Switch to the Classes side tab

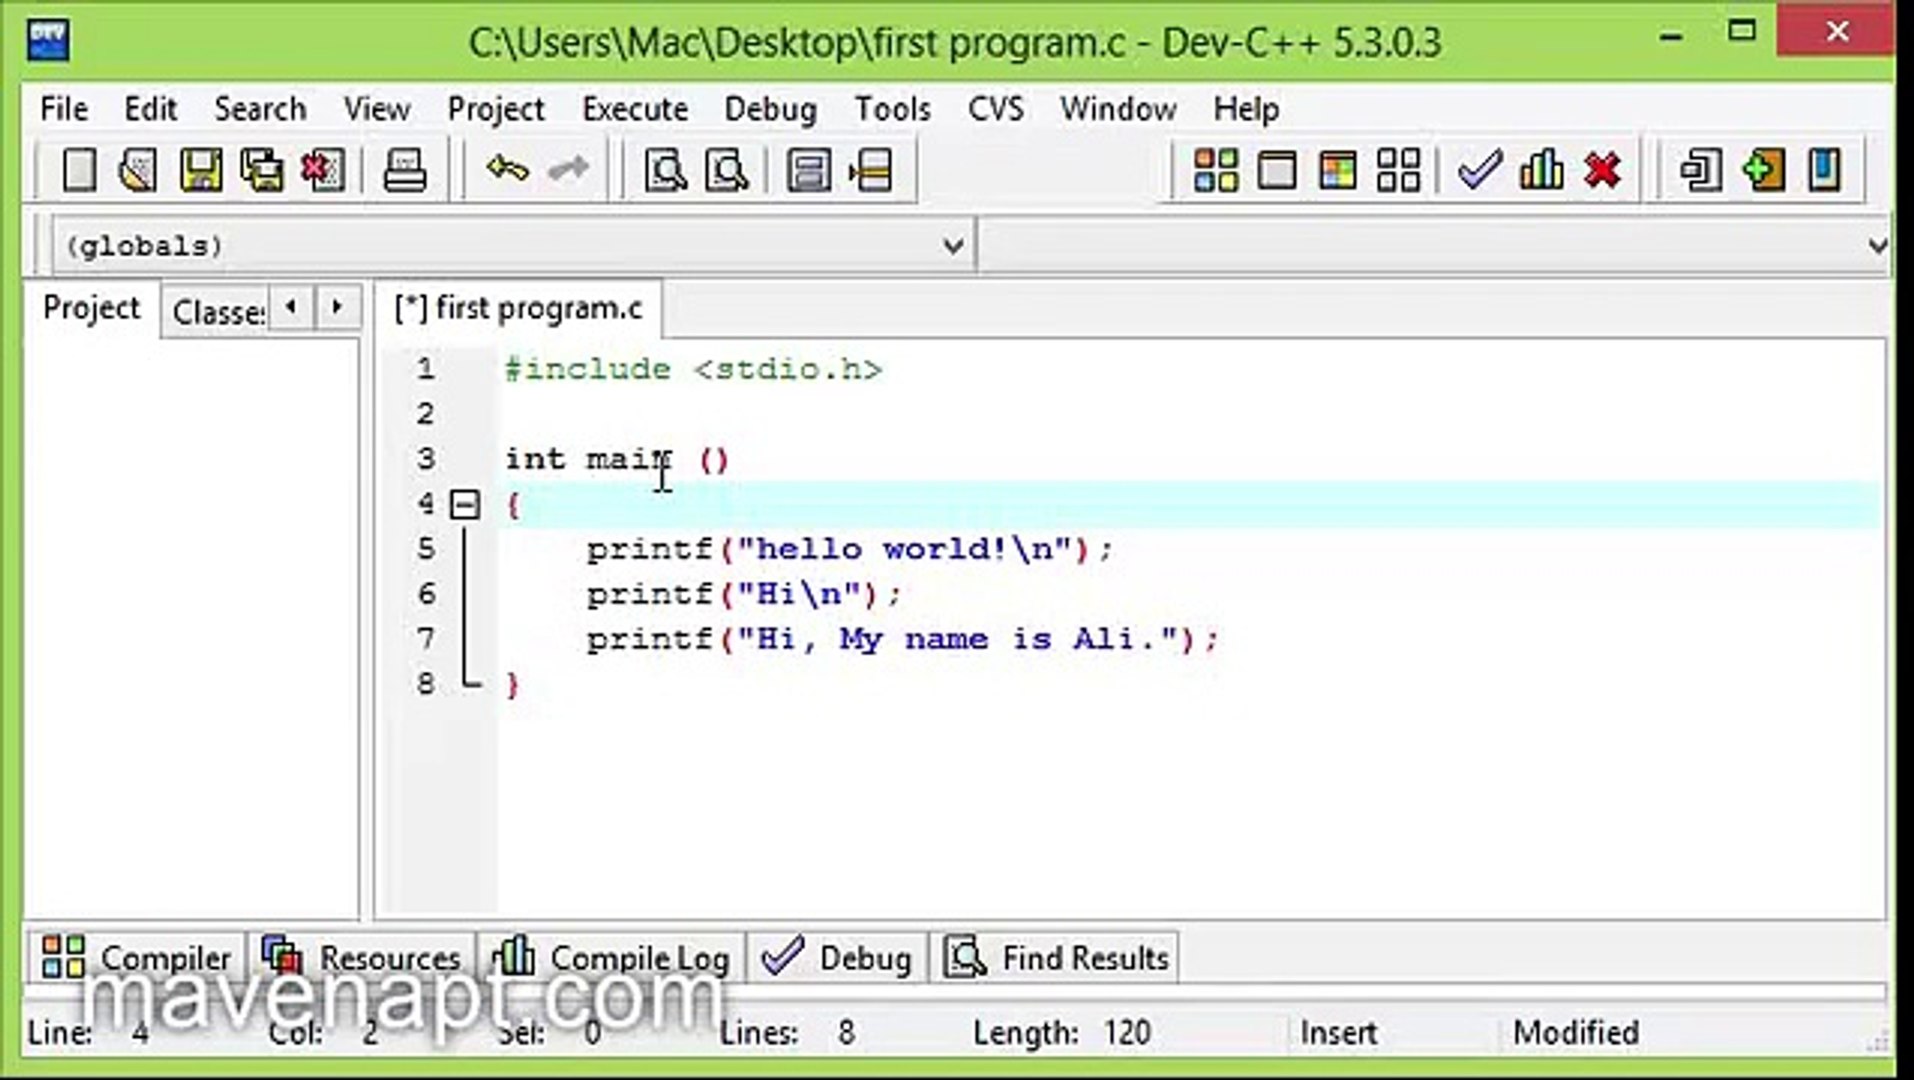(215, 312)
